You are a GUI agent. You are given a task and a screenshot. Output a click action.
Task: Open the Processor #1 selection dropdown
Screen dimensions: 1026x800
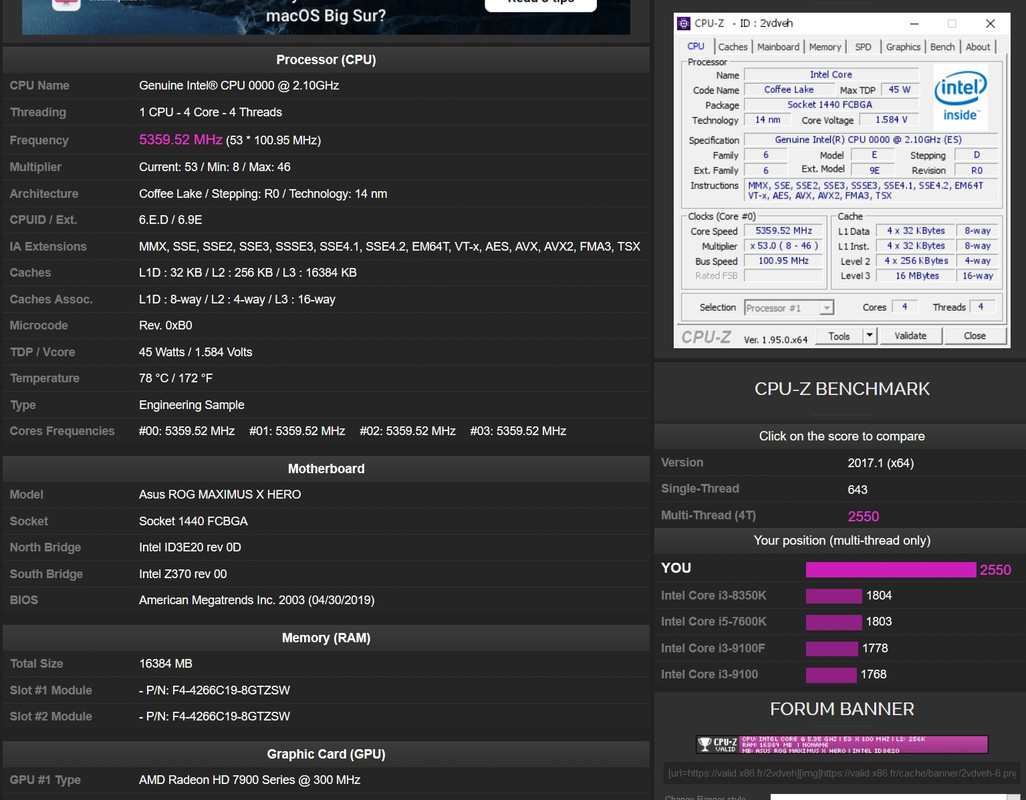[x=788, y=308]
